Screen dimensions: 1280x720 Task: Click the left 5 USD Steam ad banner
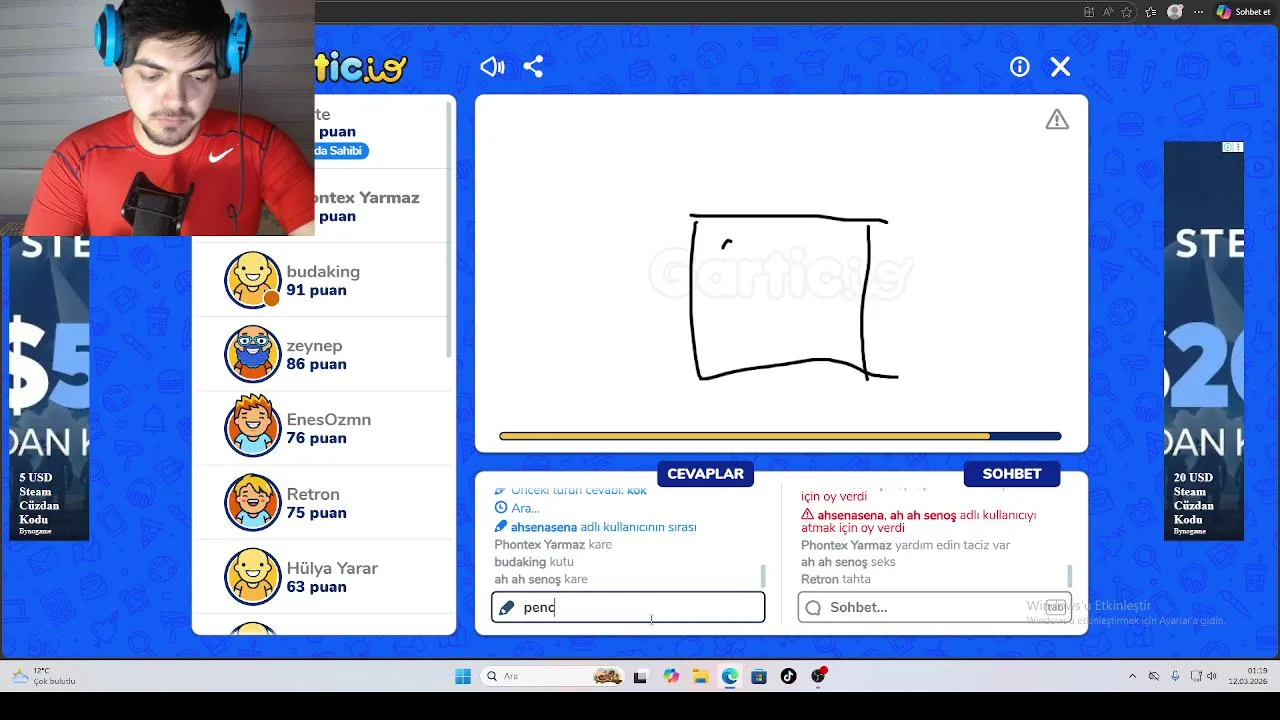tap(49, 388)
